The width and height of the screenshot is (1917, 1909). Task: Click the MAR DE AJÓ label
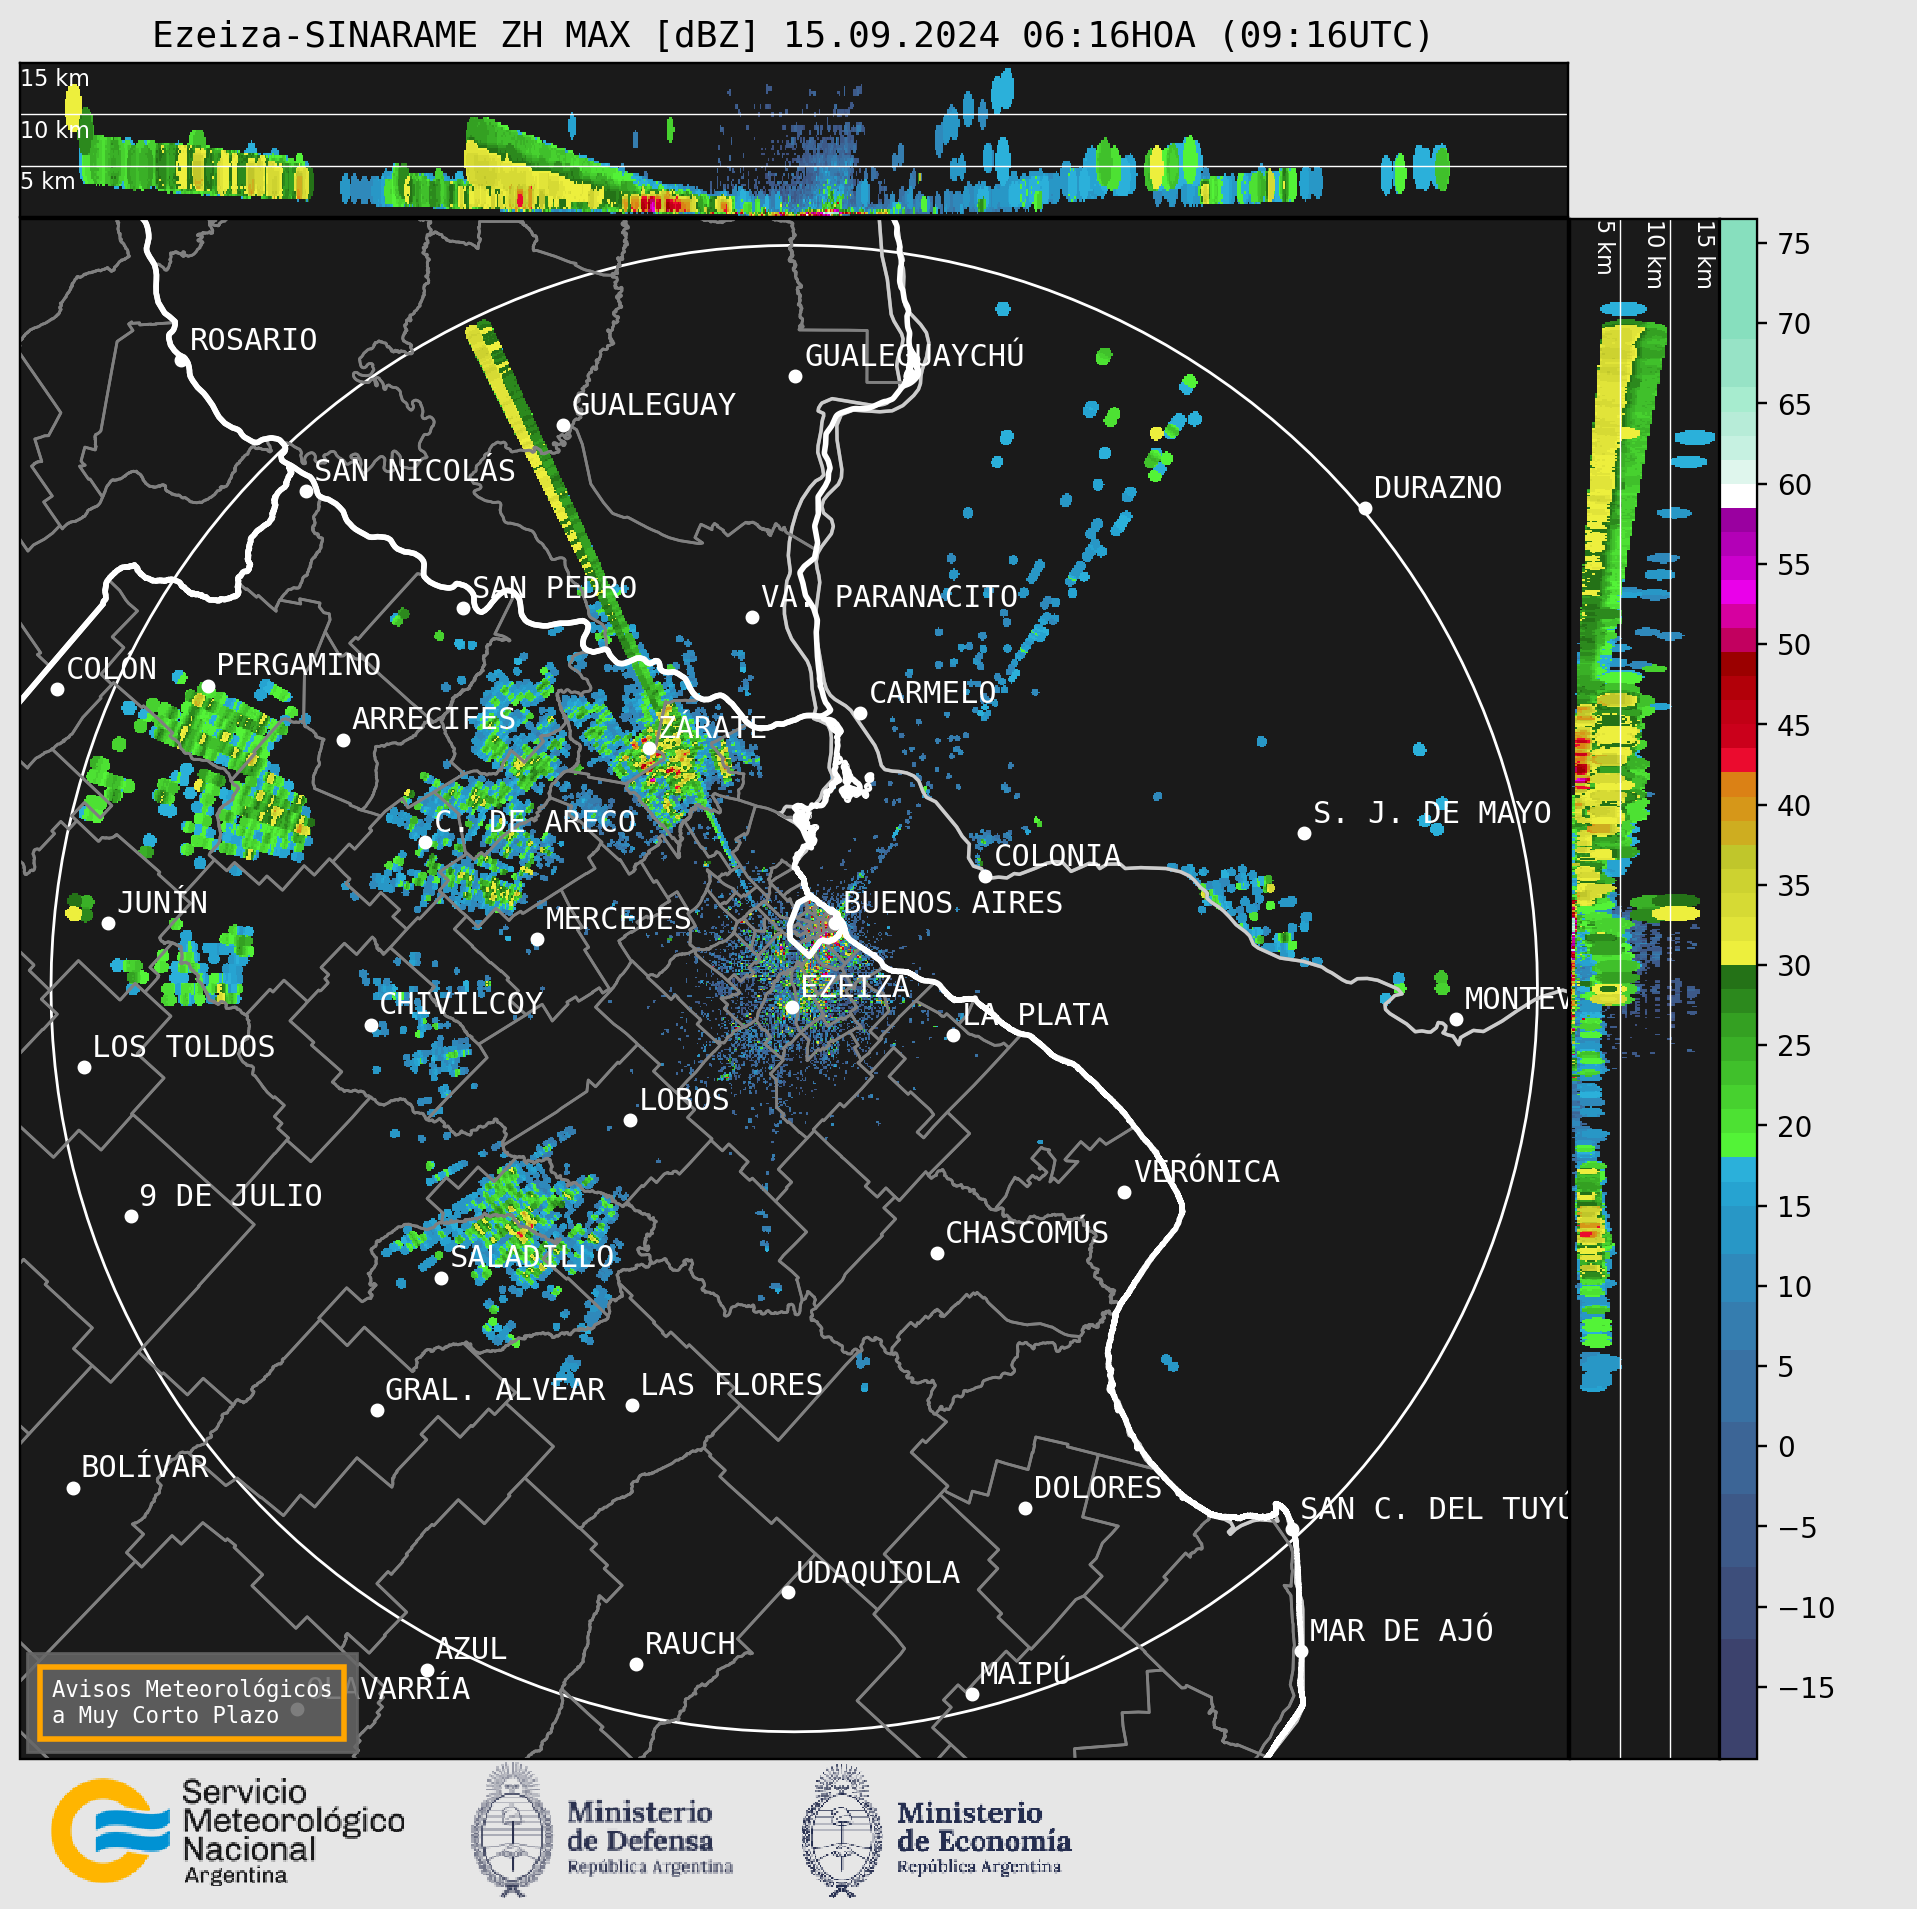coord(1401,1630)
